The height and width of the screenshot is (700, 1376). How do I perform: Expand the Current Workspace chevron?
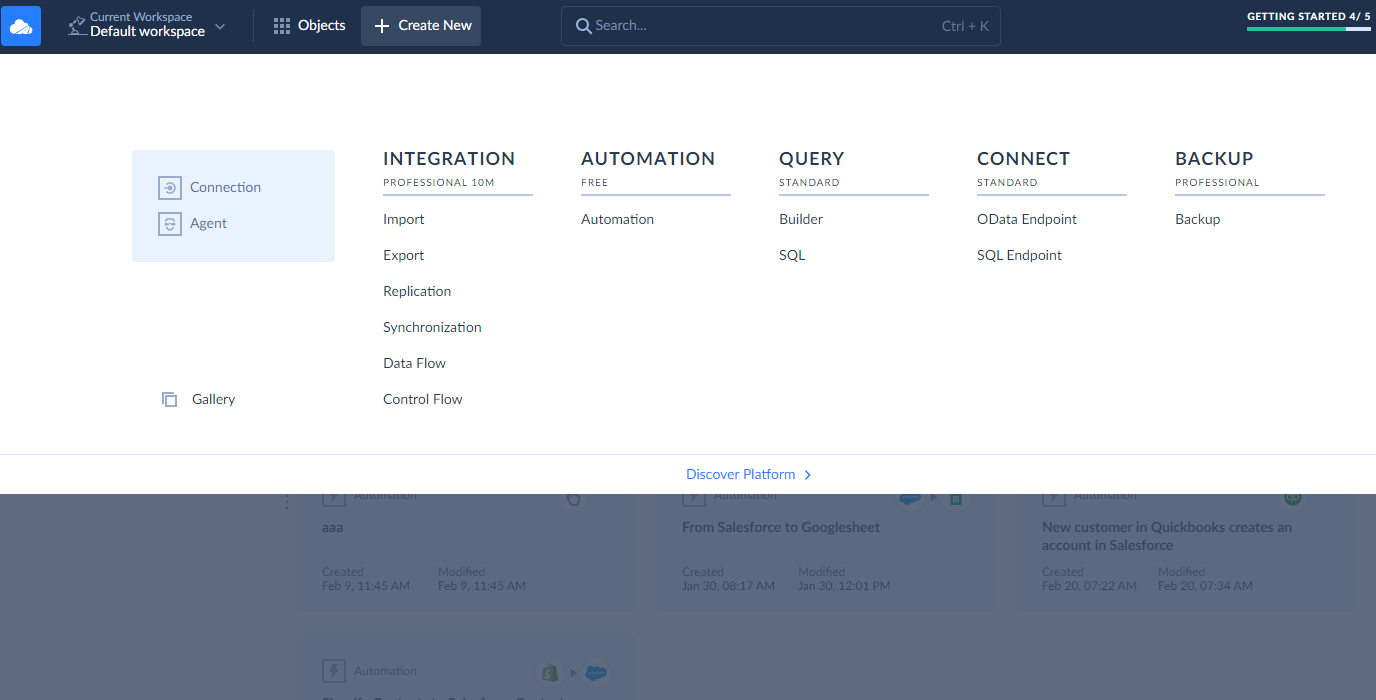point(219,28)
